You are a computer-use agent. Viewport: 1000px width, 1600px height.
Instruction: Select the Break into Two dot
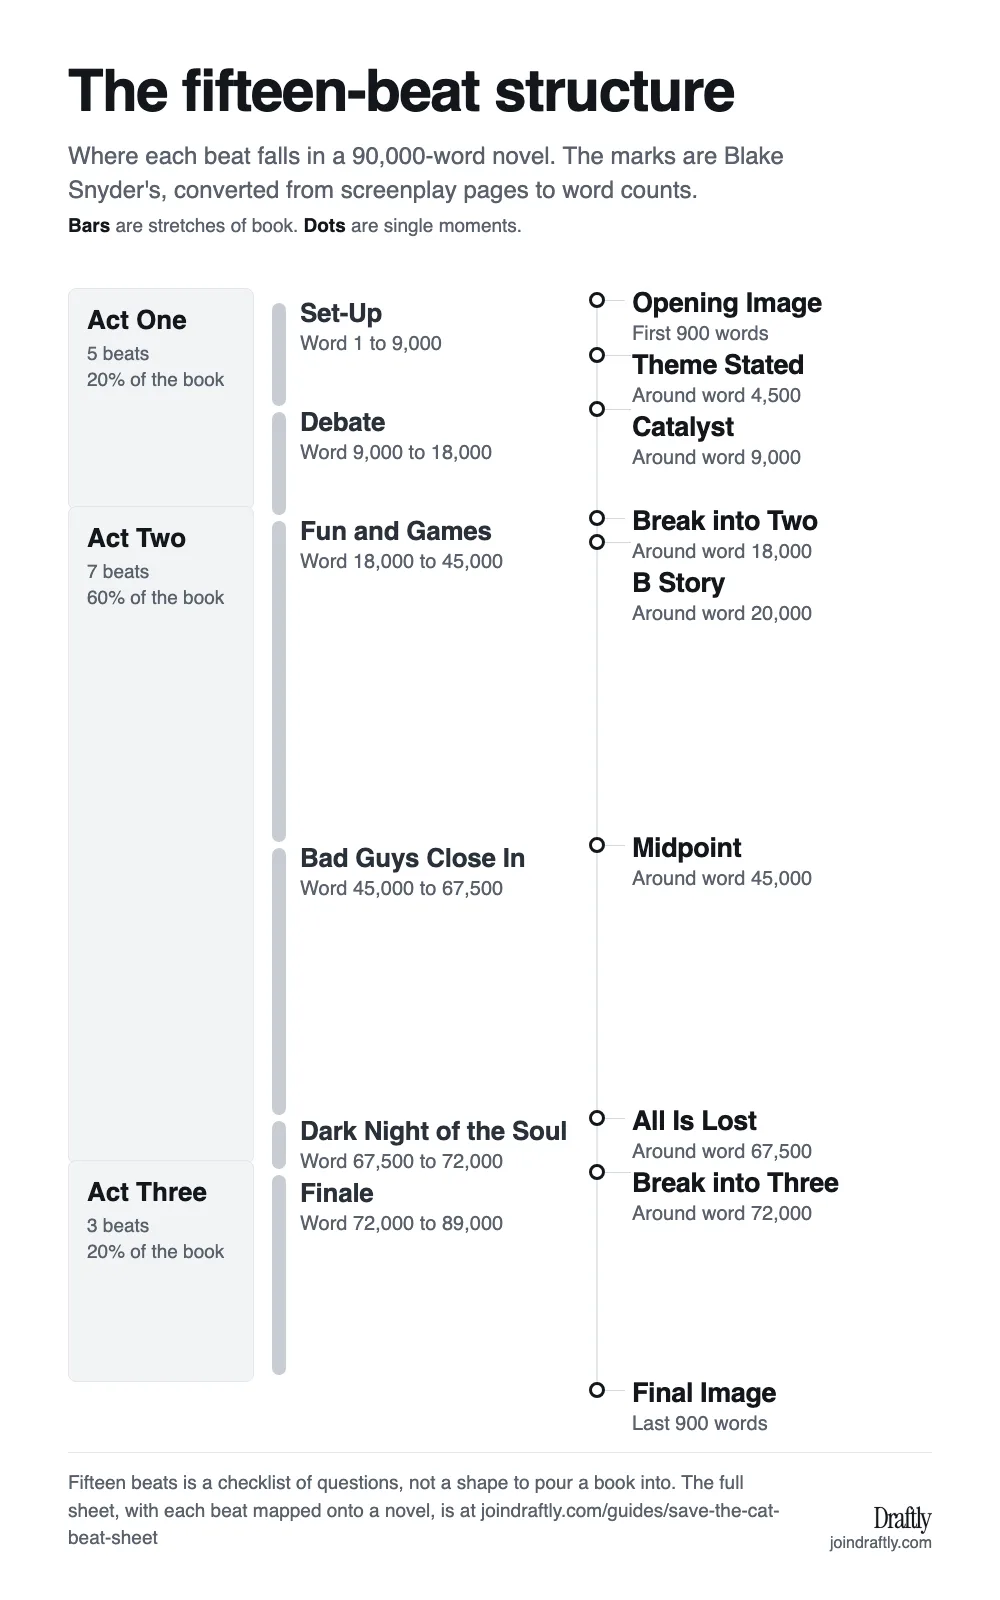597,518
